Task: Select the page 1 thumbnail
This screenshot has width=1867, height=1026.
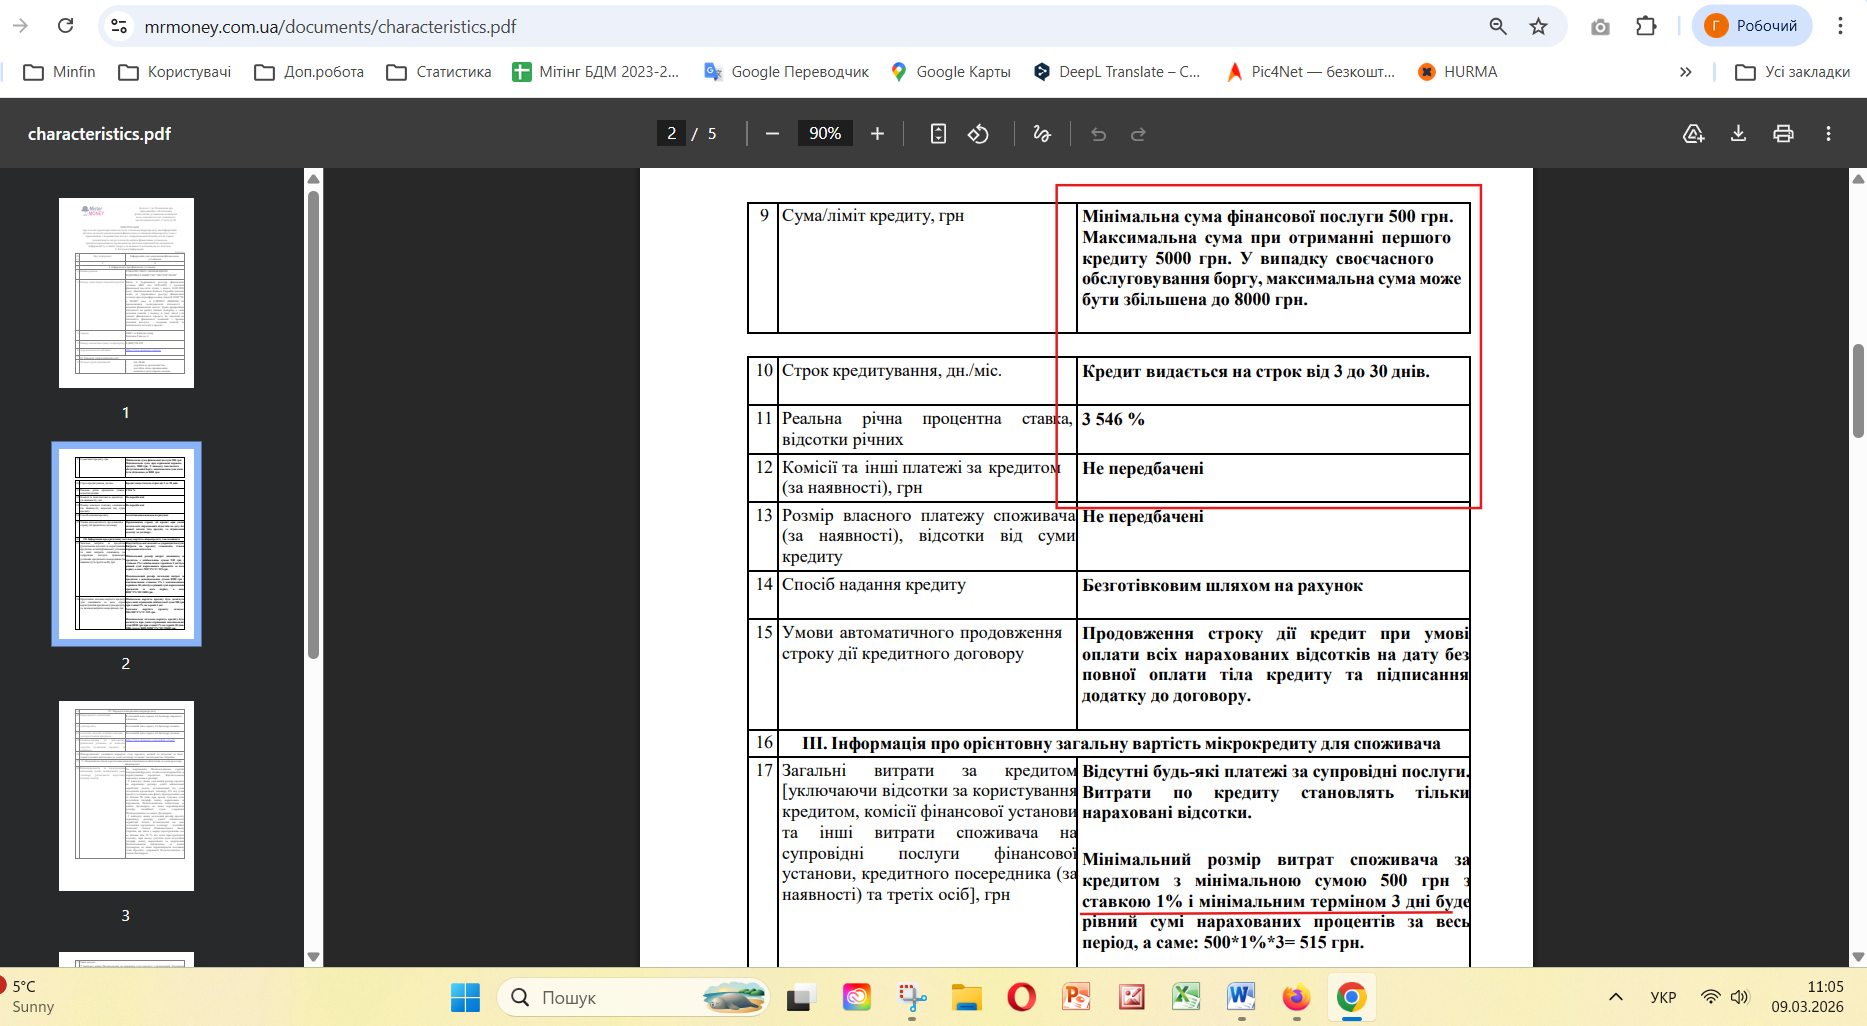Action: click(126, 293)
